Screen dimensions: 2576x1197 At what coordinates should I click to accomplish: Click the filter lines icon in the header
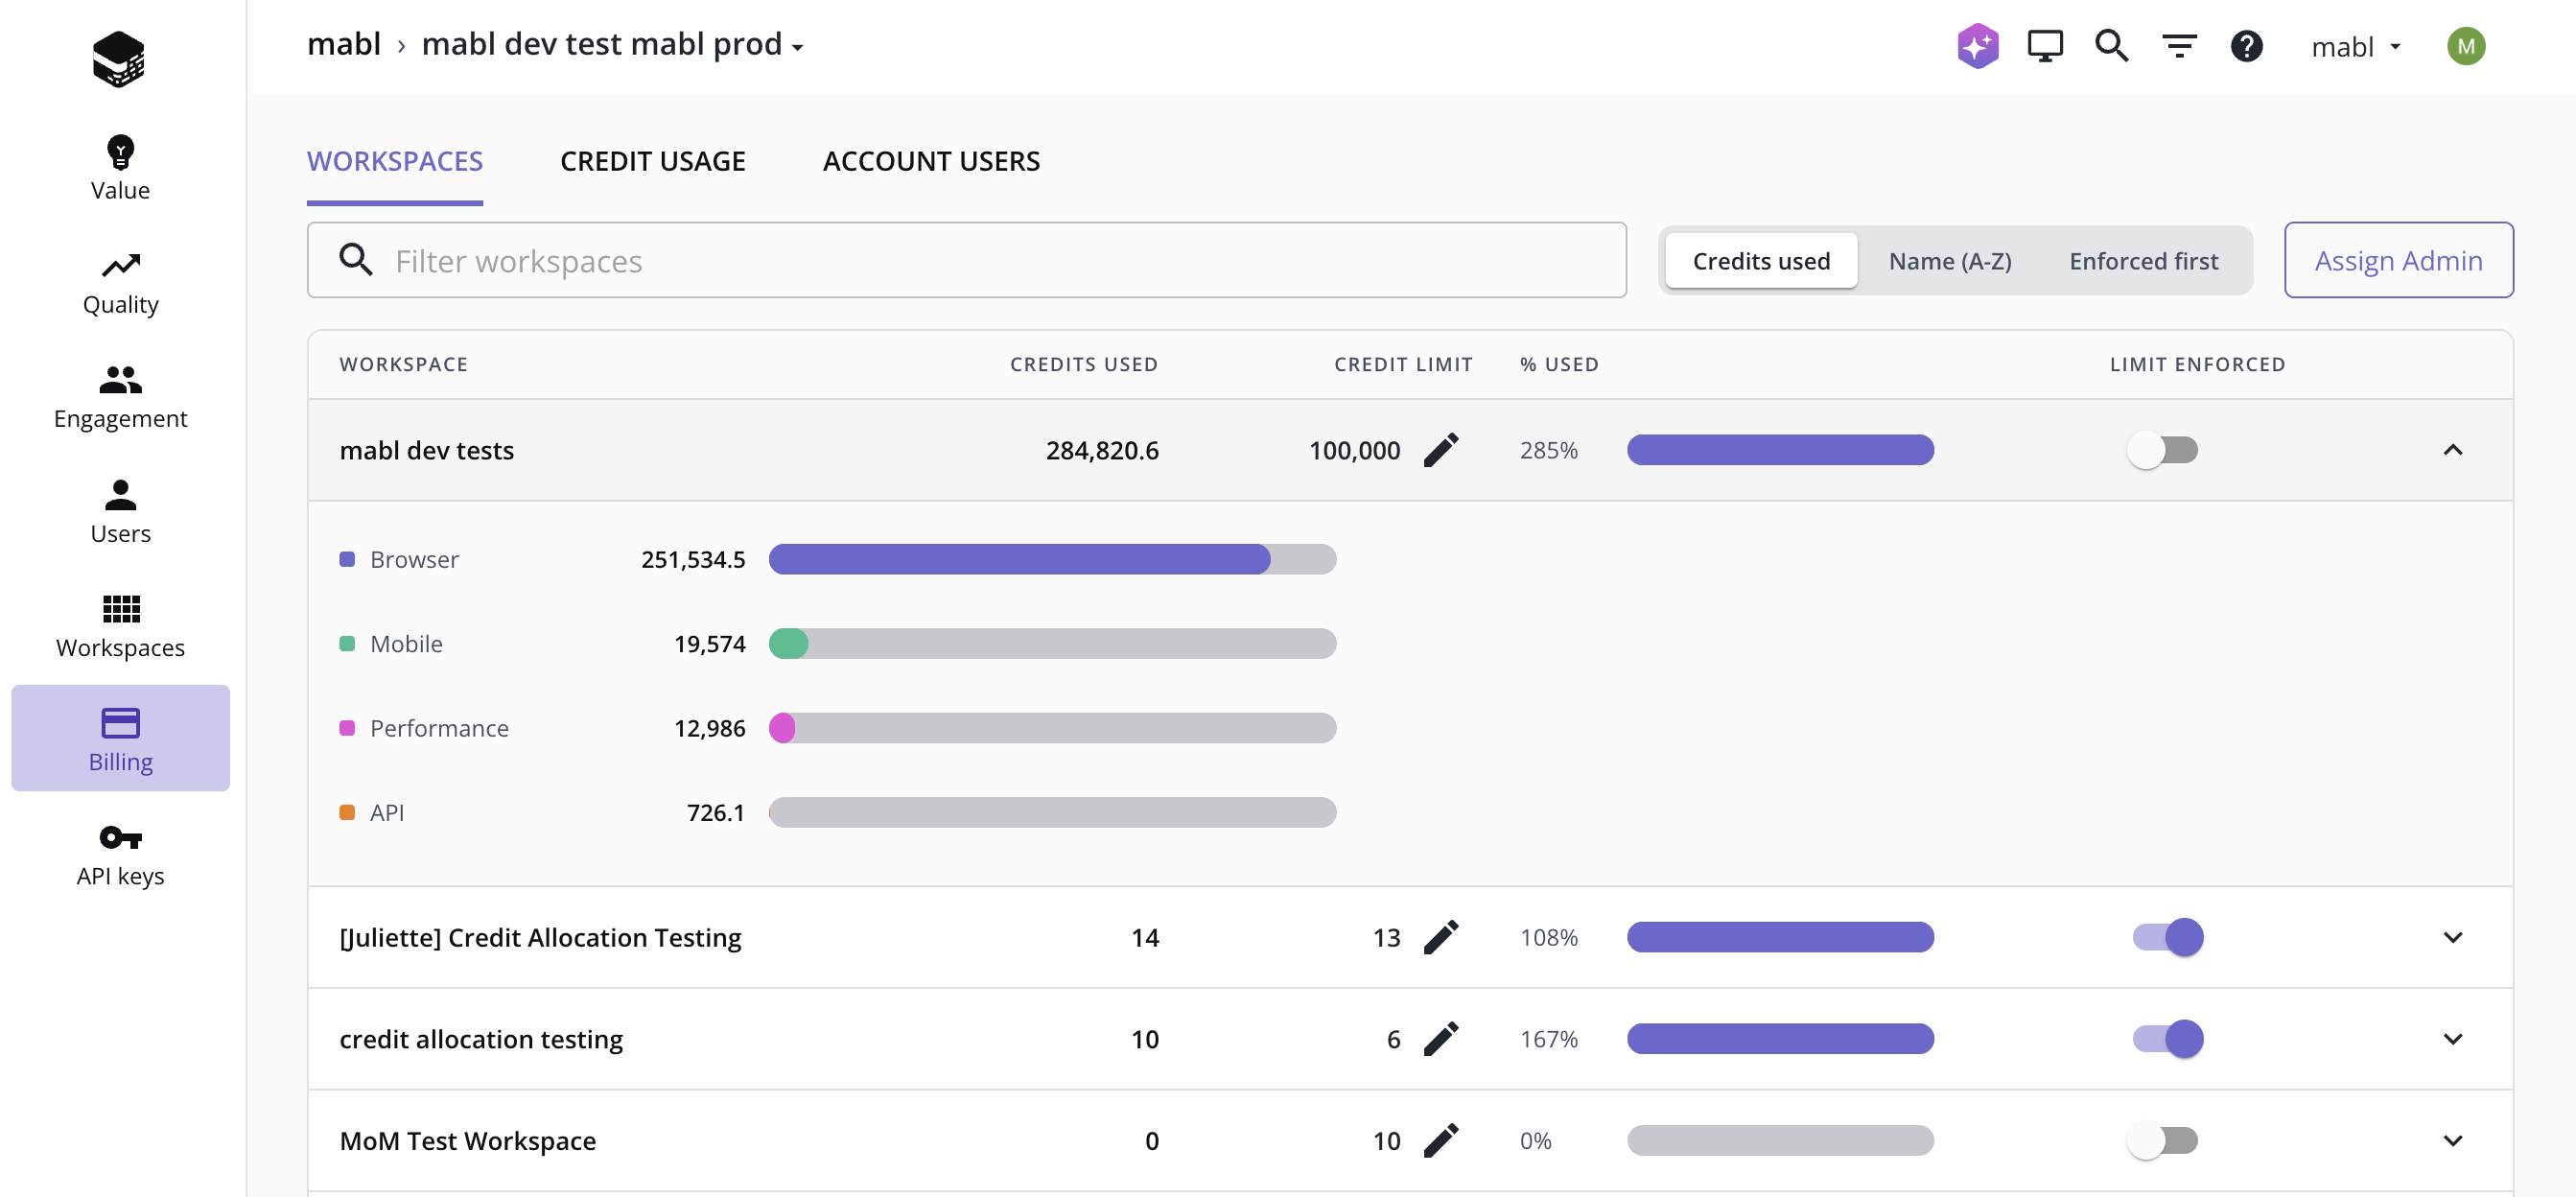pyautogui.click(x=2179, y=46)
